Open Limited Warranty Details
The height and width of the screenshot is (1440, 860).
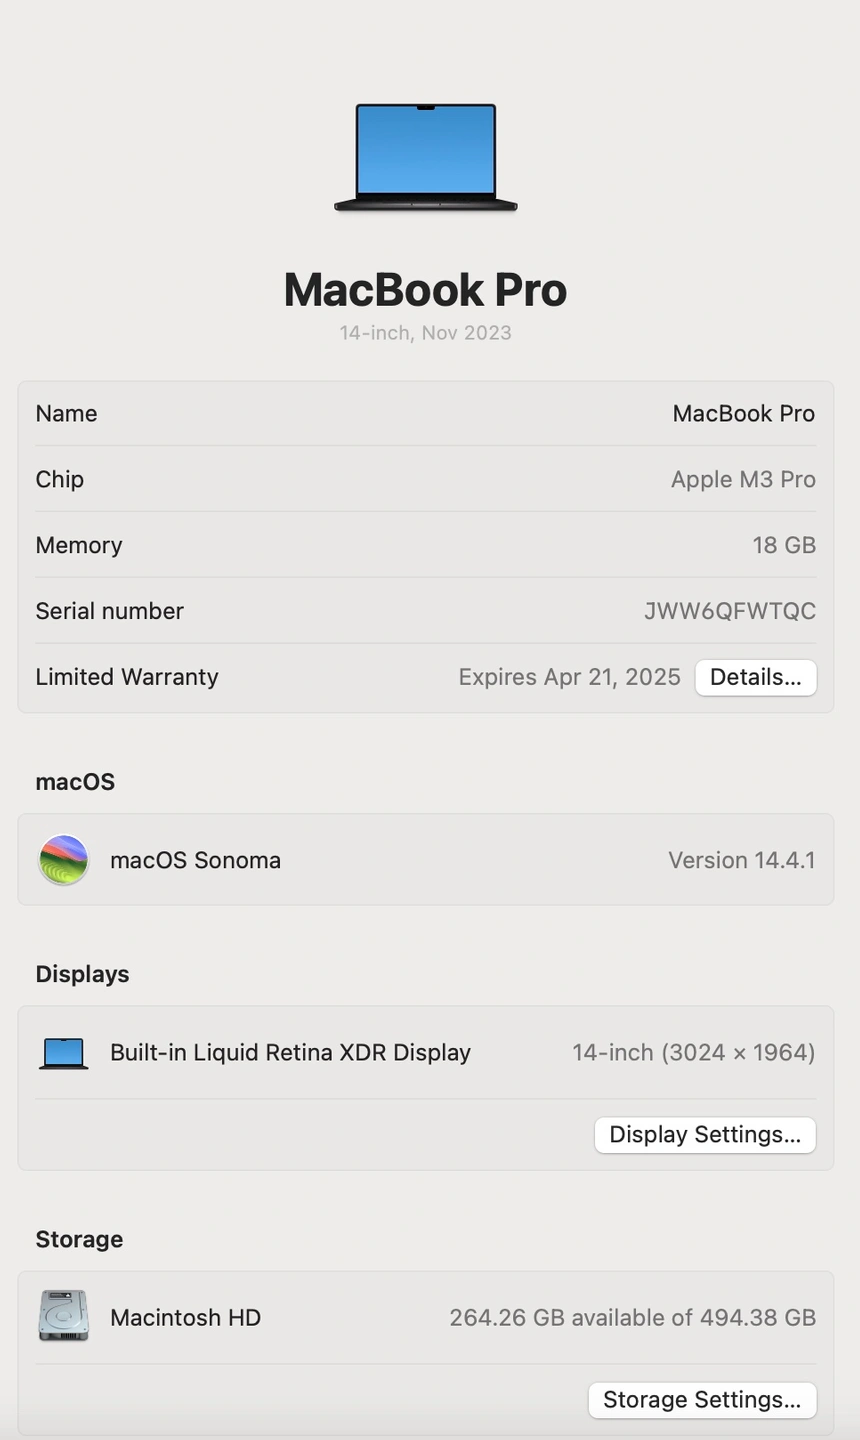(x=755, y=677)
